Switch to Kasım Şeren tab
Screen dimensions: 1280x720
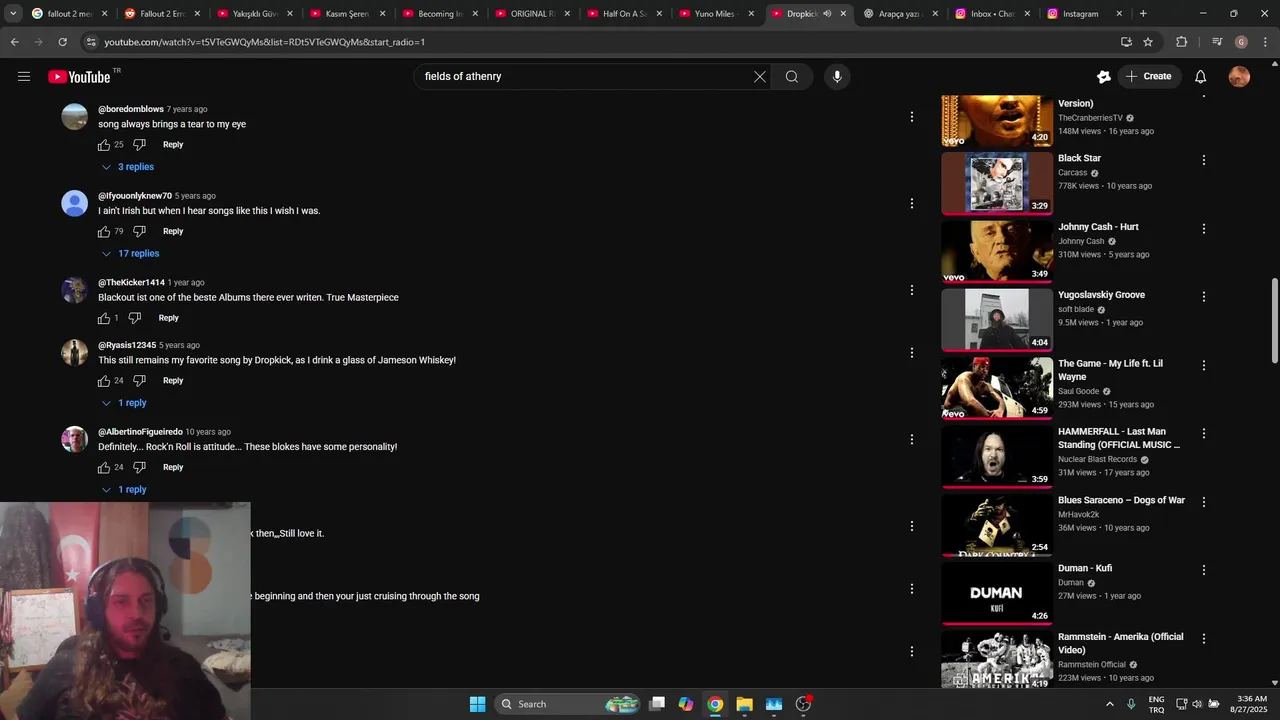pos(346,14)
